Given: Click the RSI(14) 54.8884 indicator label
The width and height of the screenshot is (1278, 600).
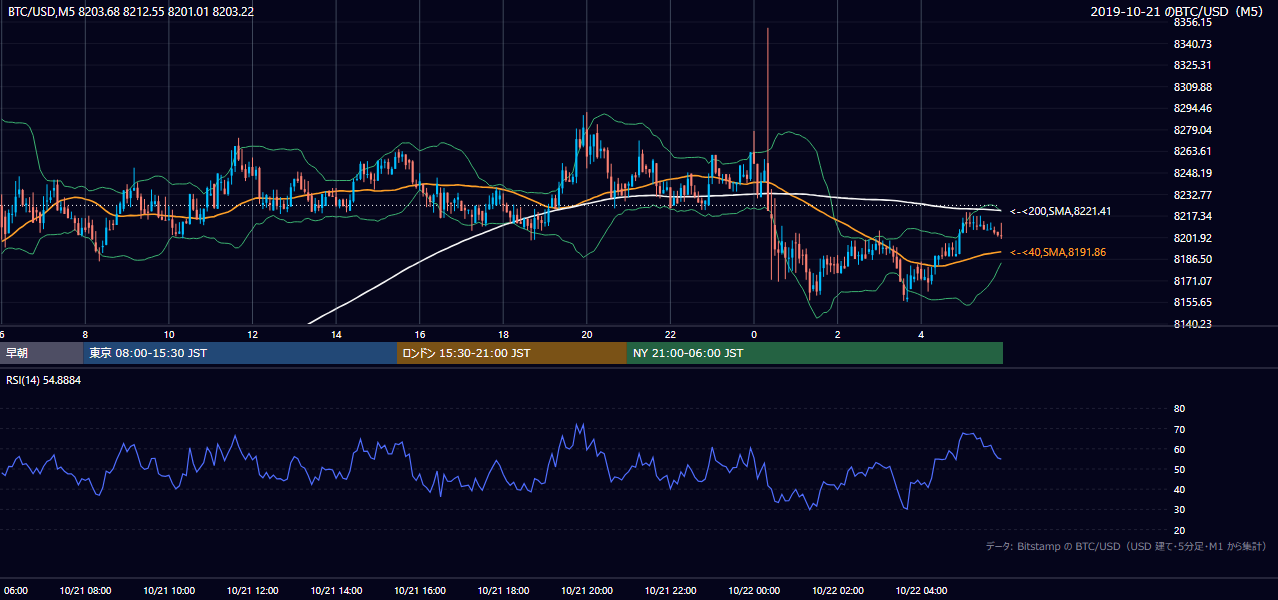Looking at the screenshot, I should click(x=43, y=380).
